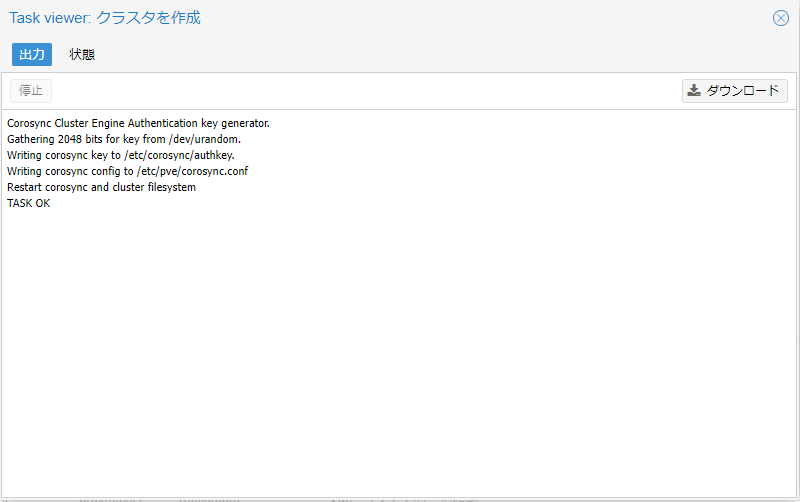Click the /dev/urandom text in log
This screenshot has width=800, height=502.
pyautogui.click(x=208, y=139)
